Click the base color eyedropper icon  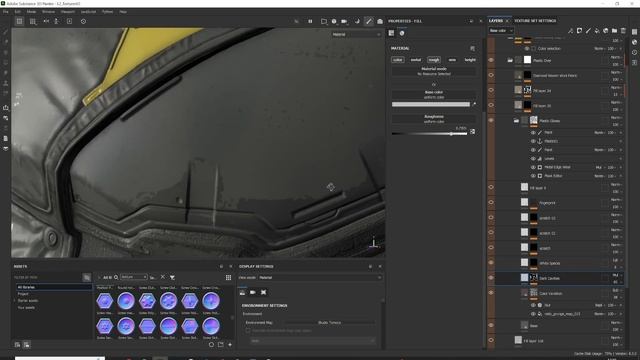(x=474, y=104)
